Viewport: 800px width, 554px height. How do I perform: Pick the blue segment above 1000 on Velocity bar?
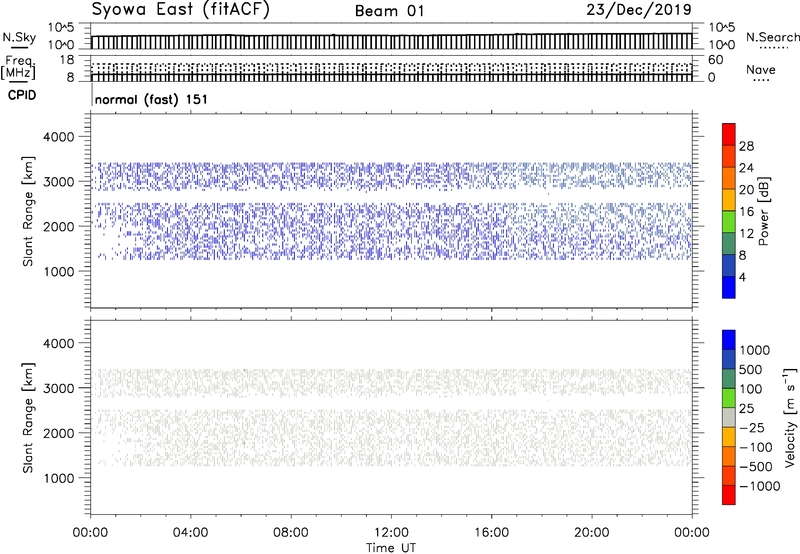click(x=729, y=340)
